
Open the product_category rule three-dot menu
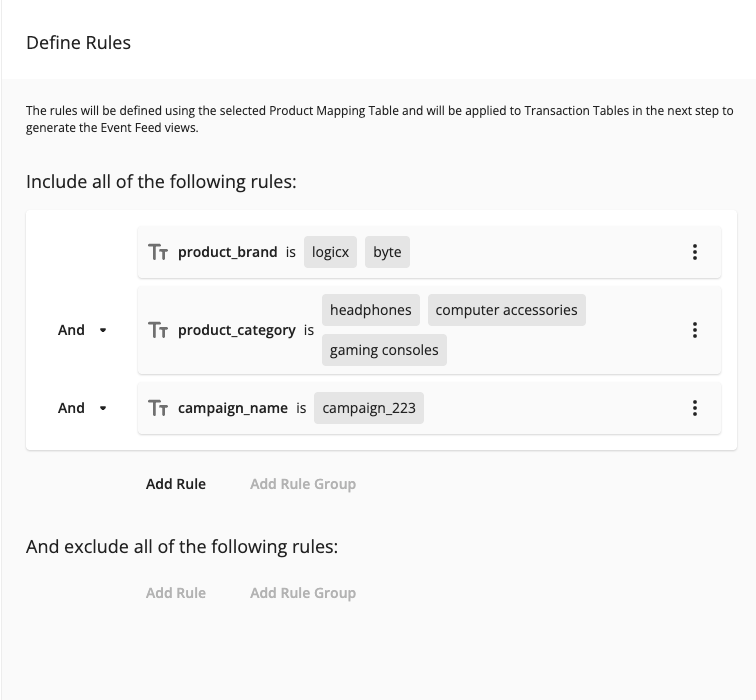tap(695, 330)
